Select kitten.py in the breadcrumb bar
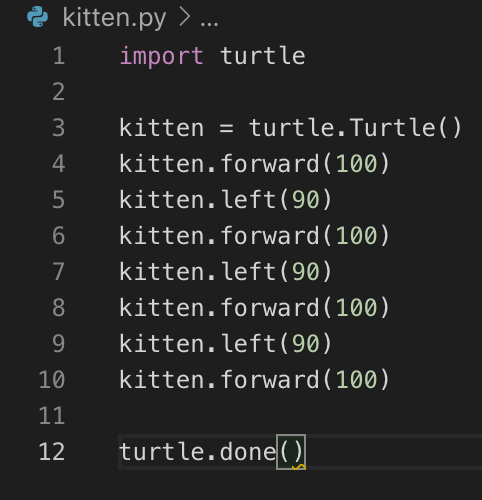The image size is (482, 500). (114, 18)
